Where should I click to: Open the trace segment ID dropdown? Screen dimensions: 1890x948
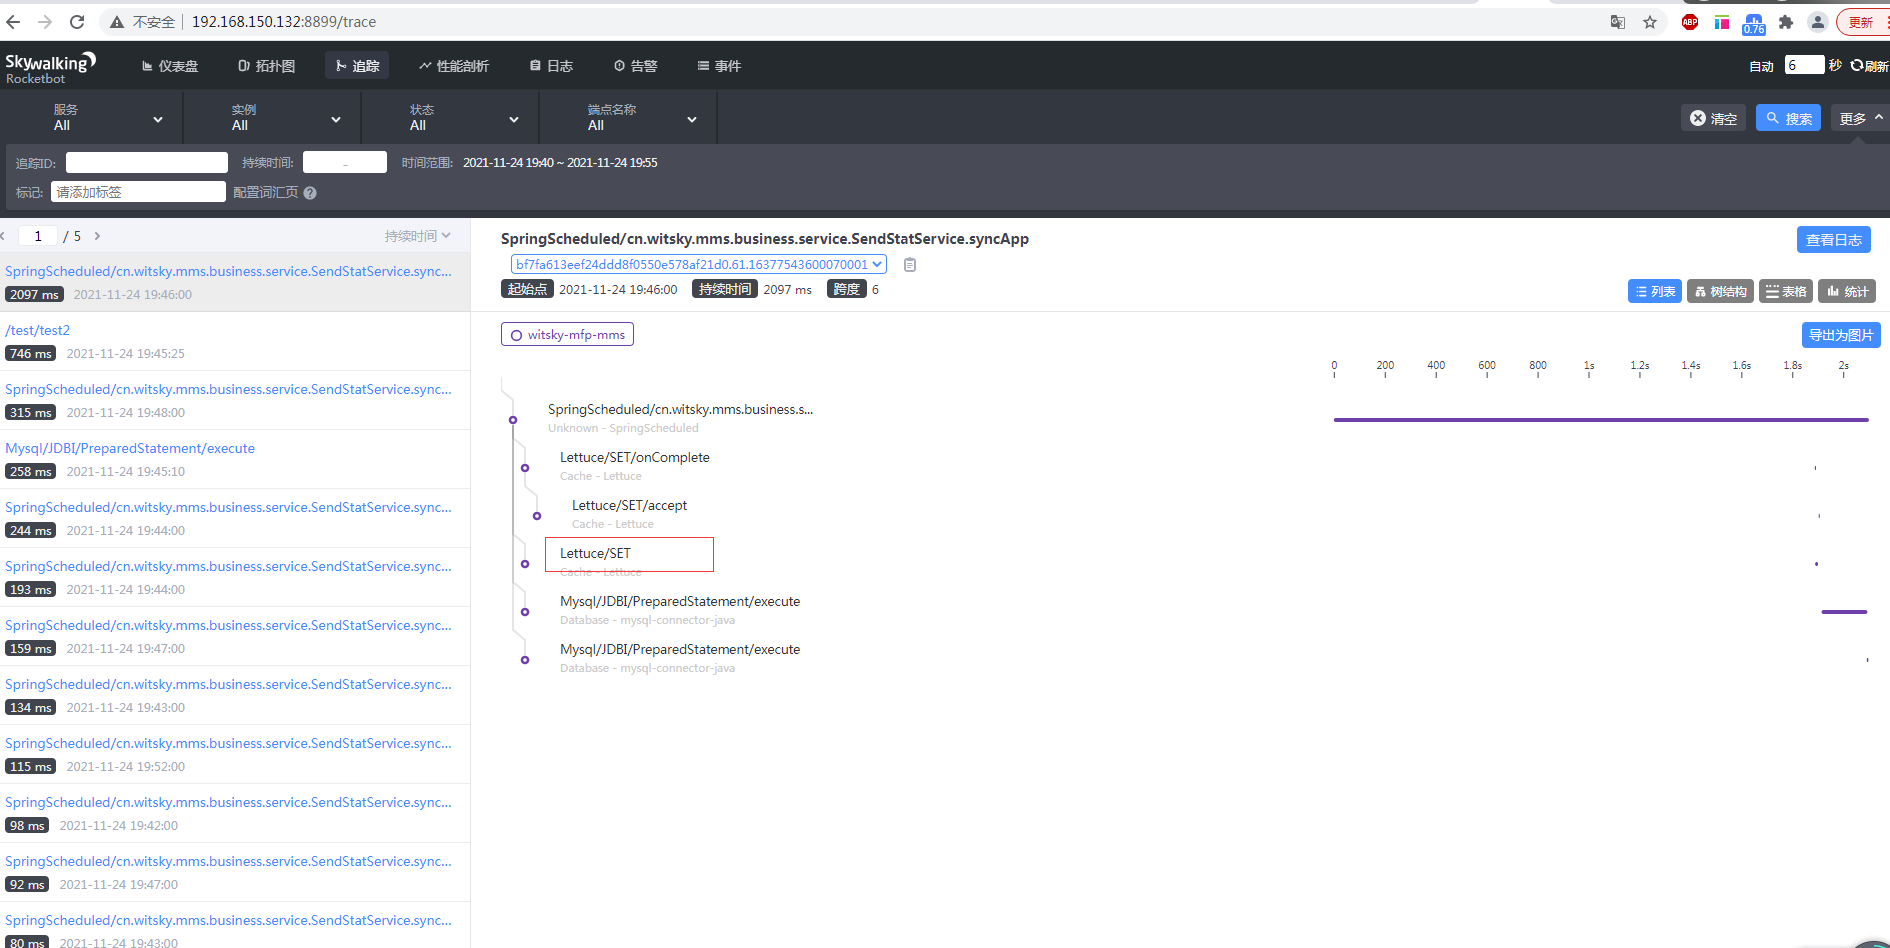coord(877,264)
